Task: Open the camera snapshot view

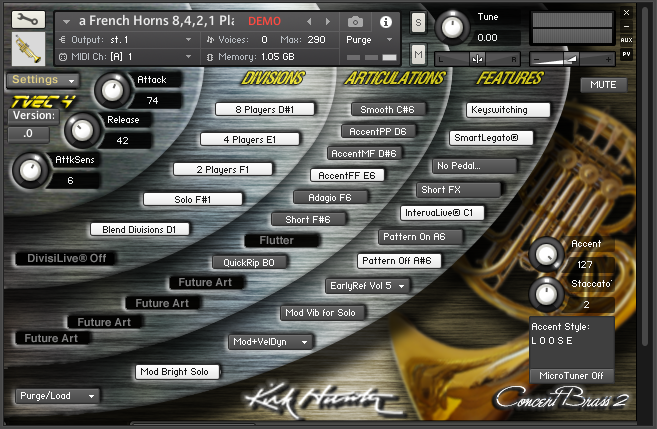Action: point(355,22)
